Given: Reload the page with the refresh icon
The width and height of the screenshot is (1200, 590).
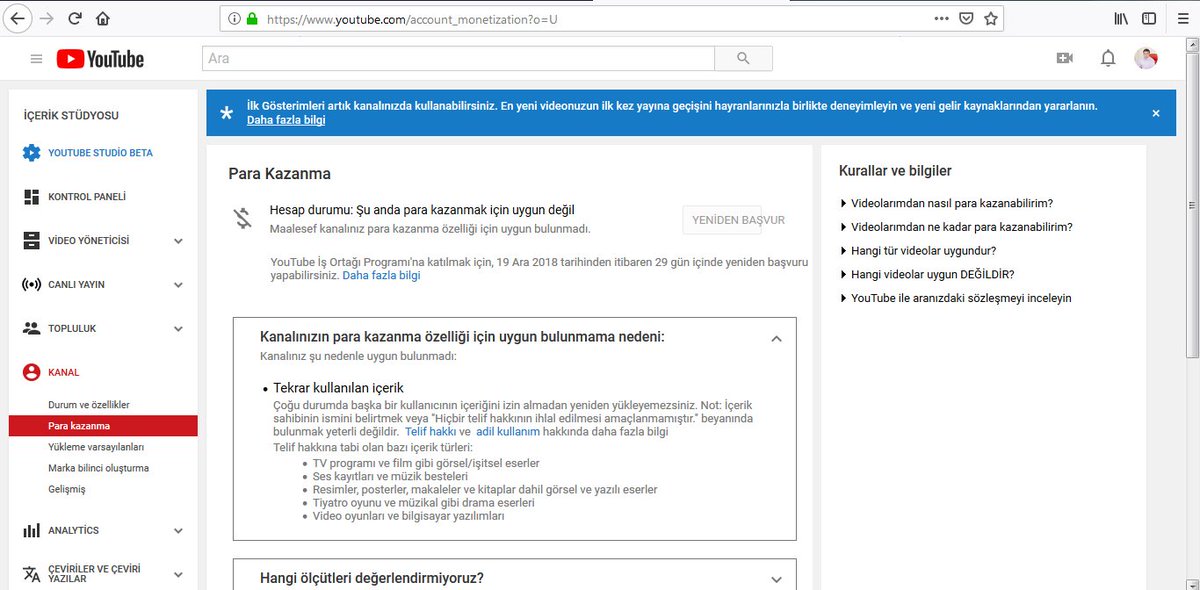Looking at the screenshot, I should [75, 18].
